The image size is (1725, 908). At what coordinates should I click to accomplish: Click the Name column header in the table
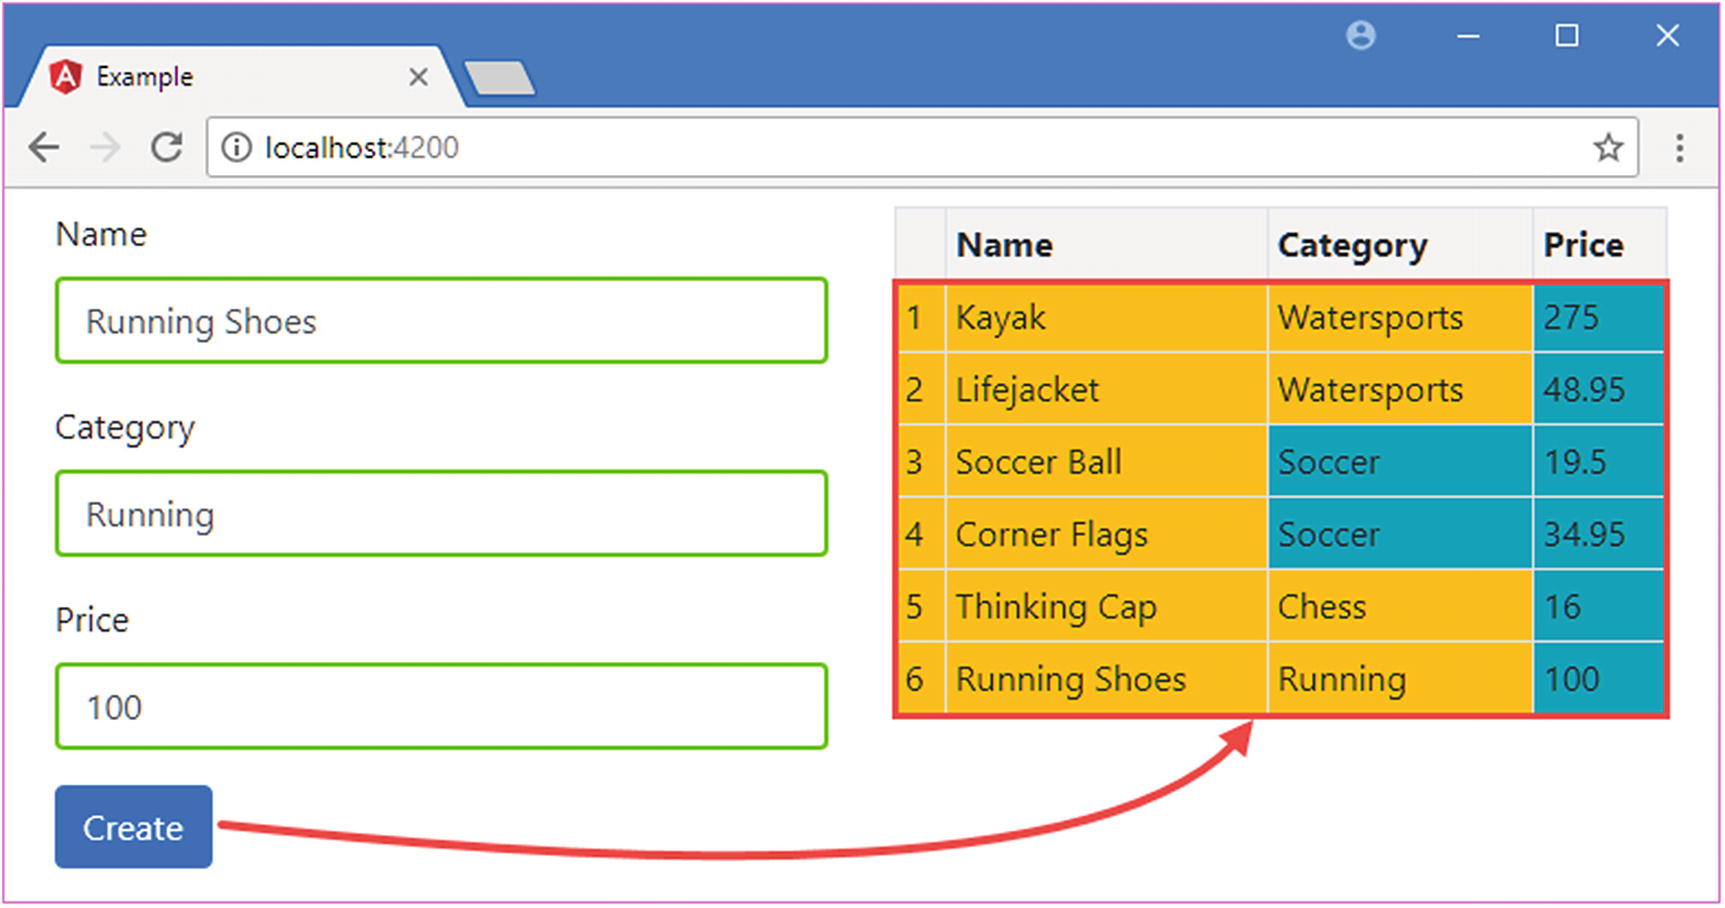pyautogui.click(x=1107, y=245)
